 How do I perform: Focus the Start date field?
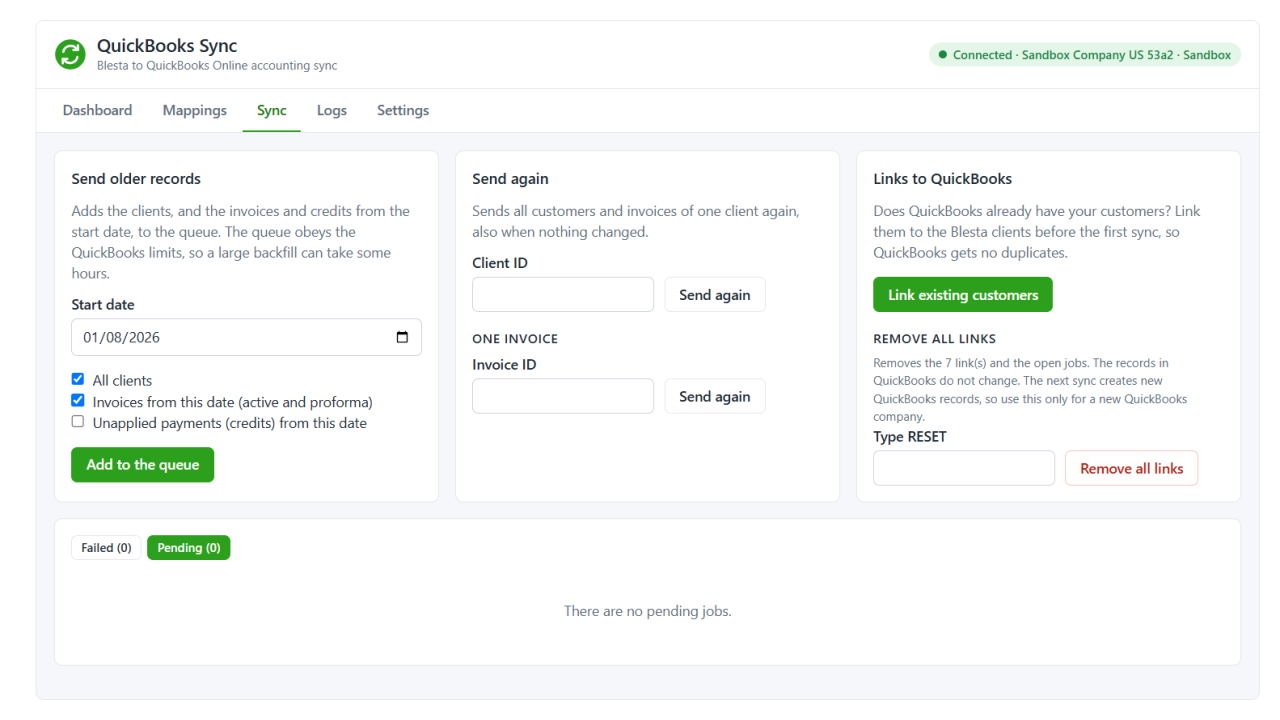point(246,337)
